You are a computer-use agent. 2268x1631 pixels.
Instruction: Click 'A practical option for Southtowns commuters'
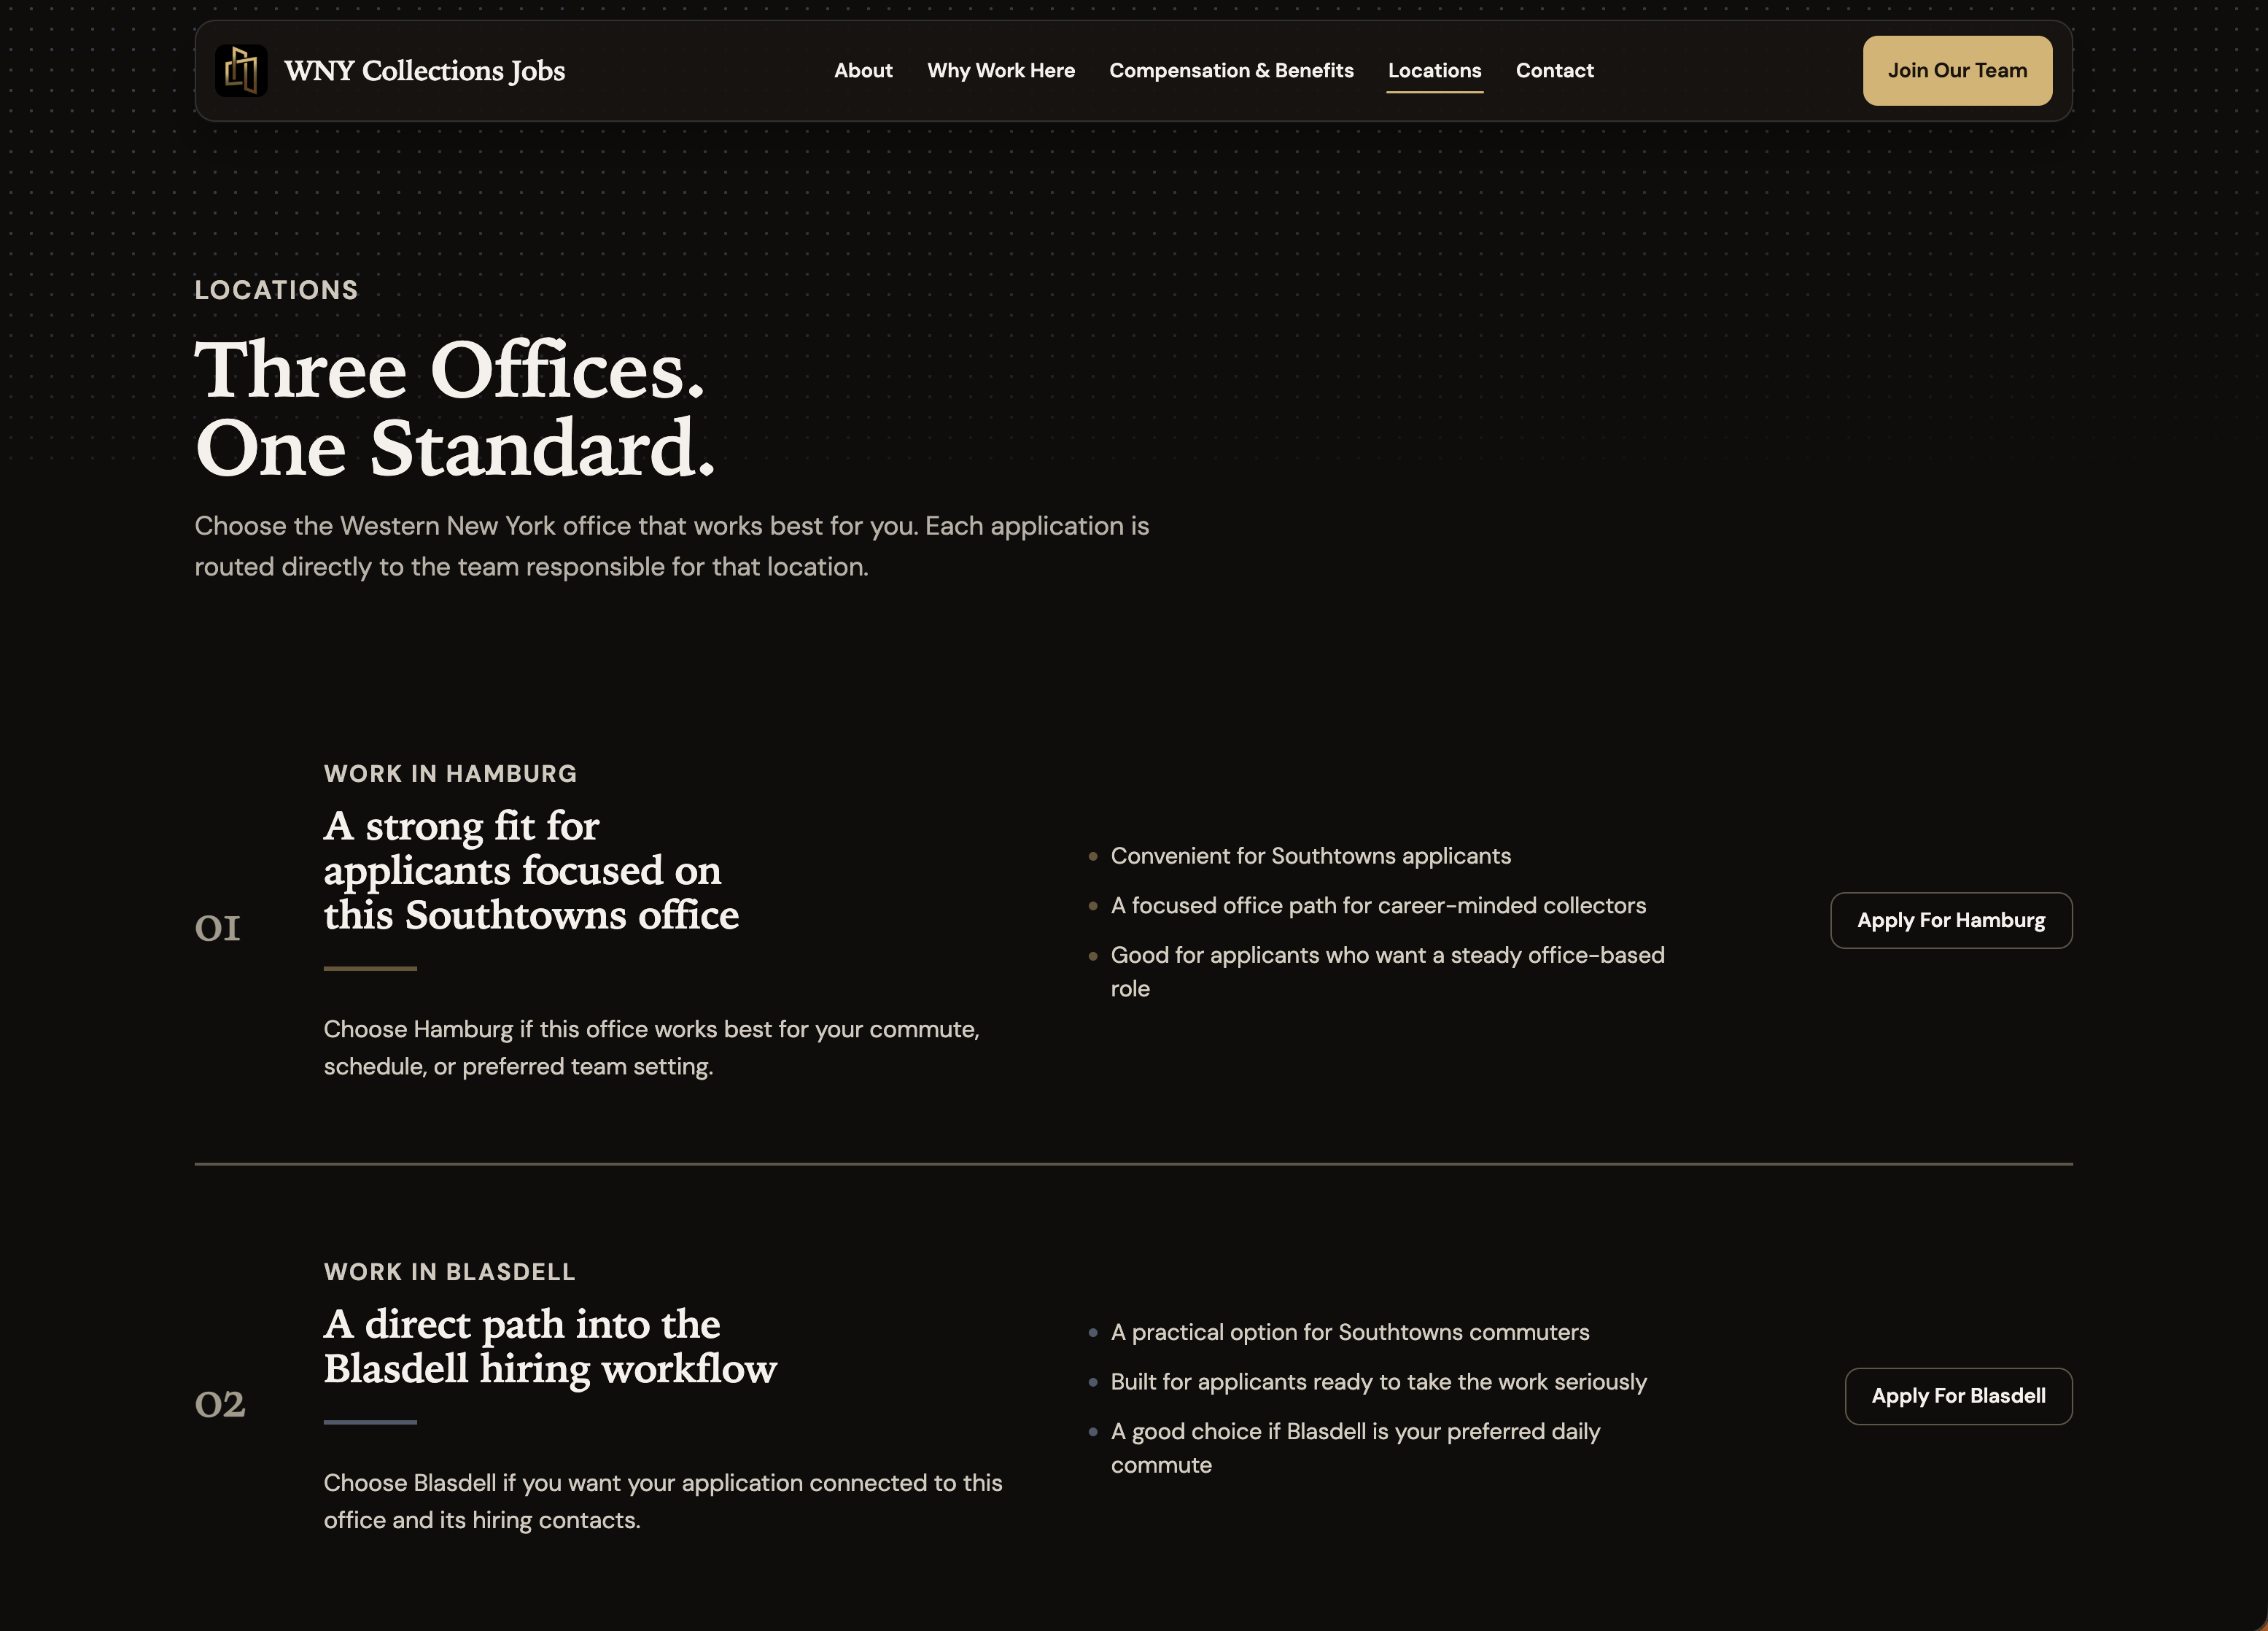pos(1349,1332)
